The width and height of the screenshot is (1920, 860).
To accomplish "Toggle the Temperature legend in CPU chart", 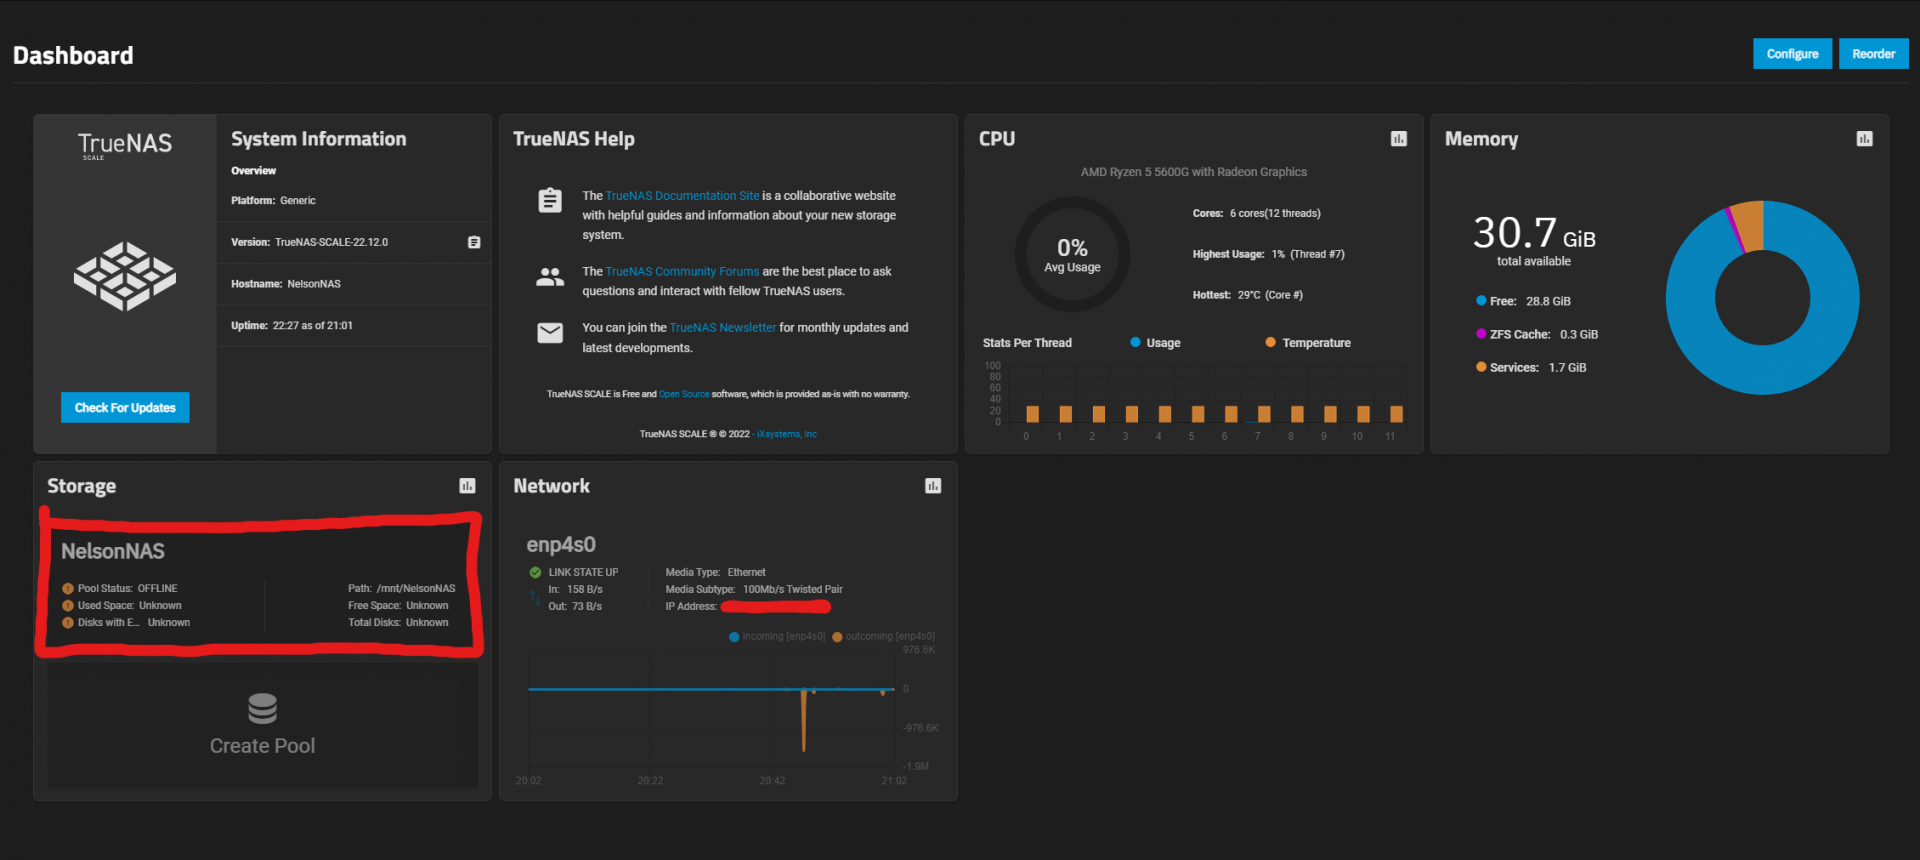I will [1308, 343].
